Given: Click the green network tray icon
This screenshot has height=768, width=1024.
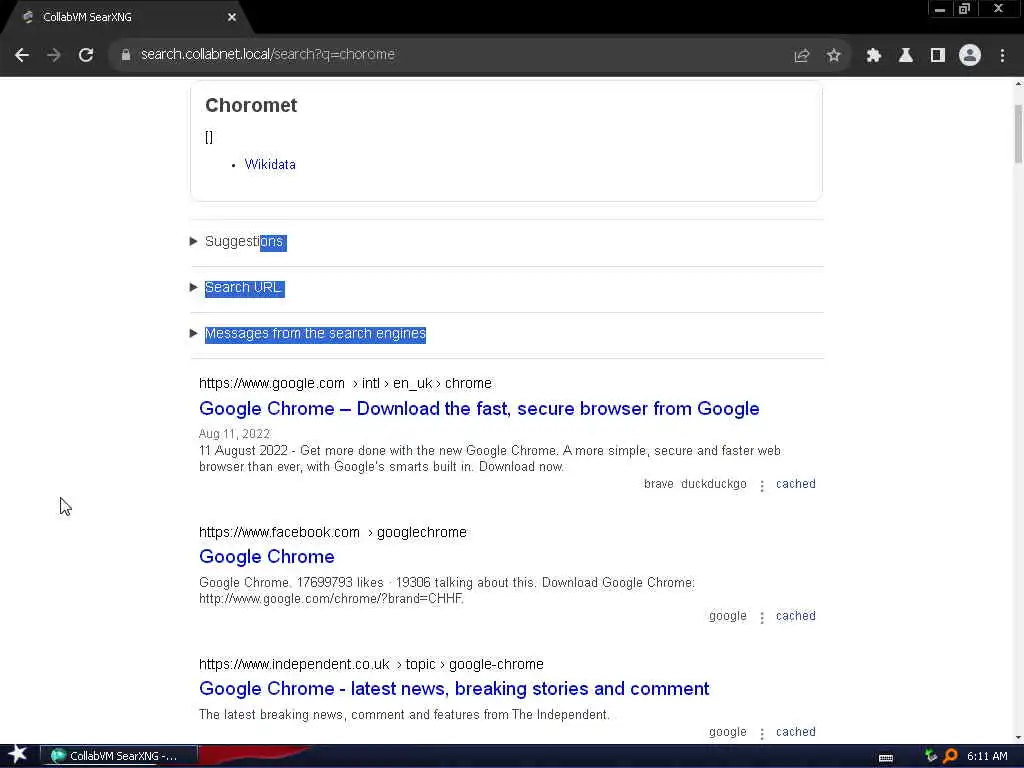Looking at the screenshot, I should (x=931, y=756).
